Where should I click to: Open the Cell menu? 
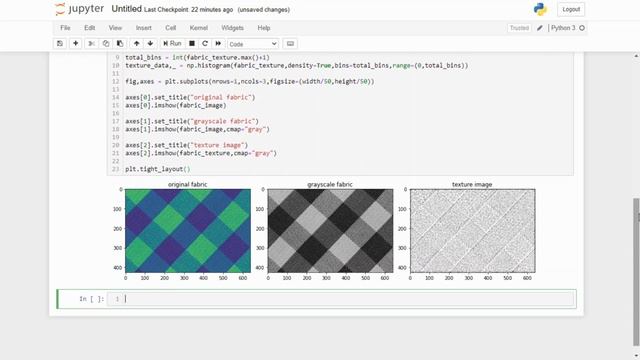click(x=171, y=28)
